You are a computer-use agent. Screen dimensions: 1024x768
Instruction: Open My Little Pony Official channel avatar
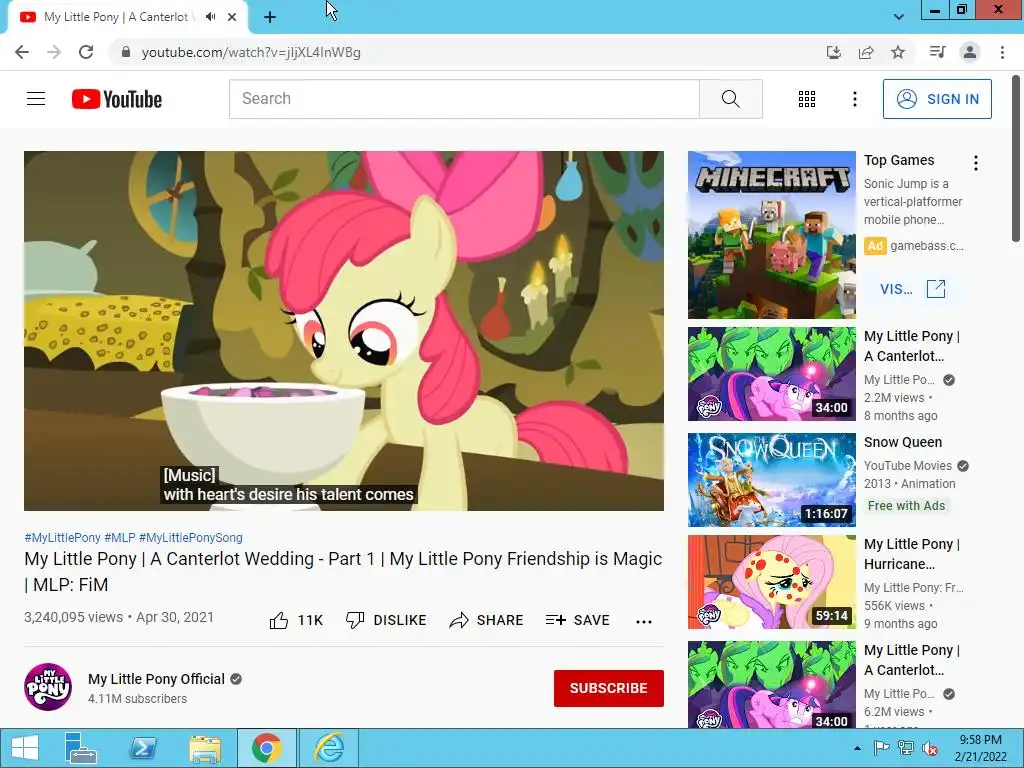tap(48, 687)
